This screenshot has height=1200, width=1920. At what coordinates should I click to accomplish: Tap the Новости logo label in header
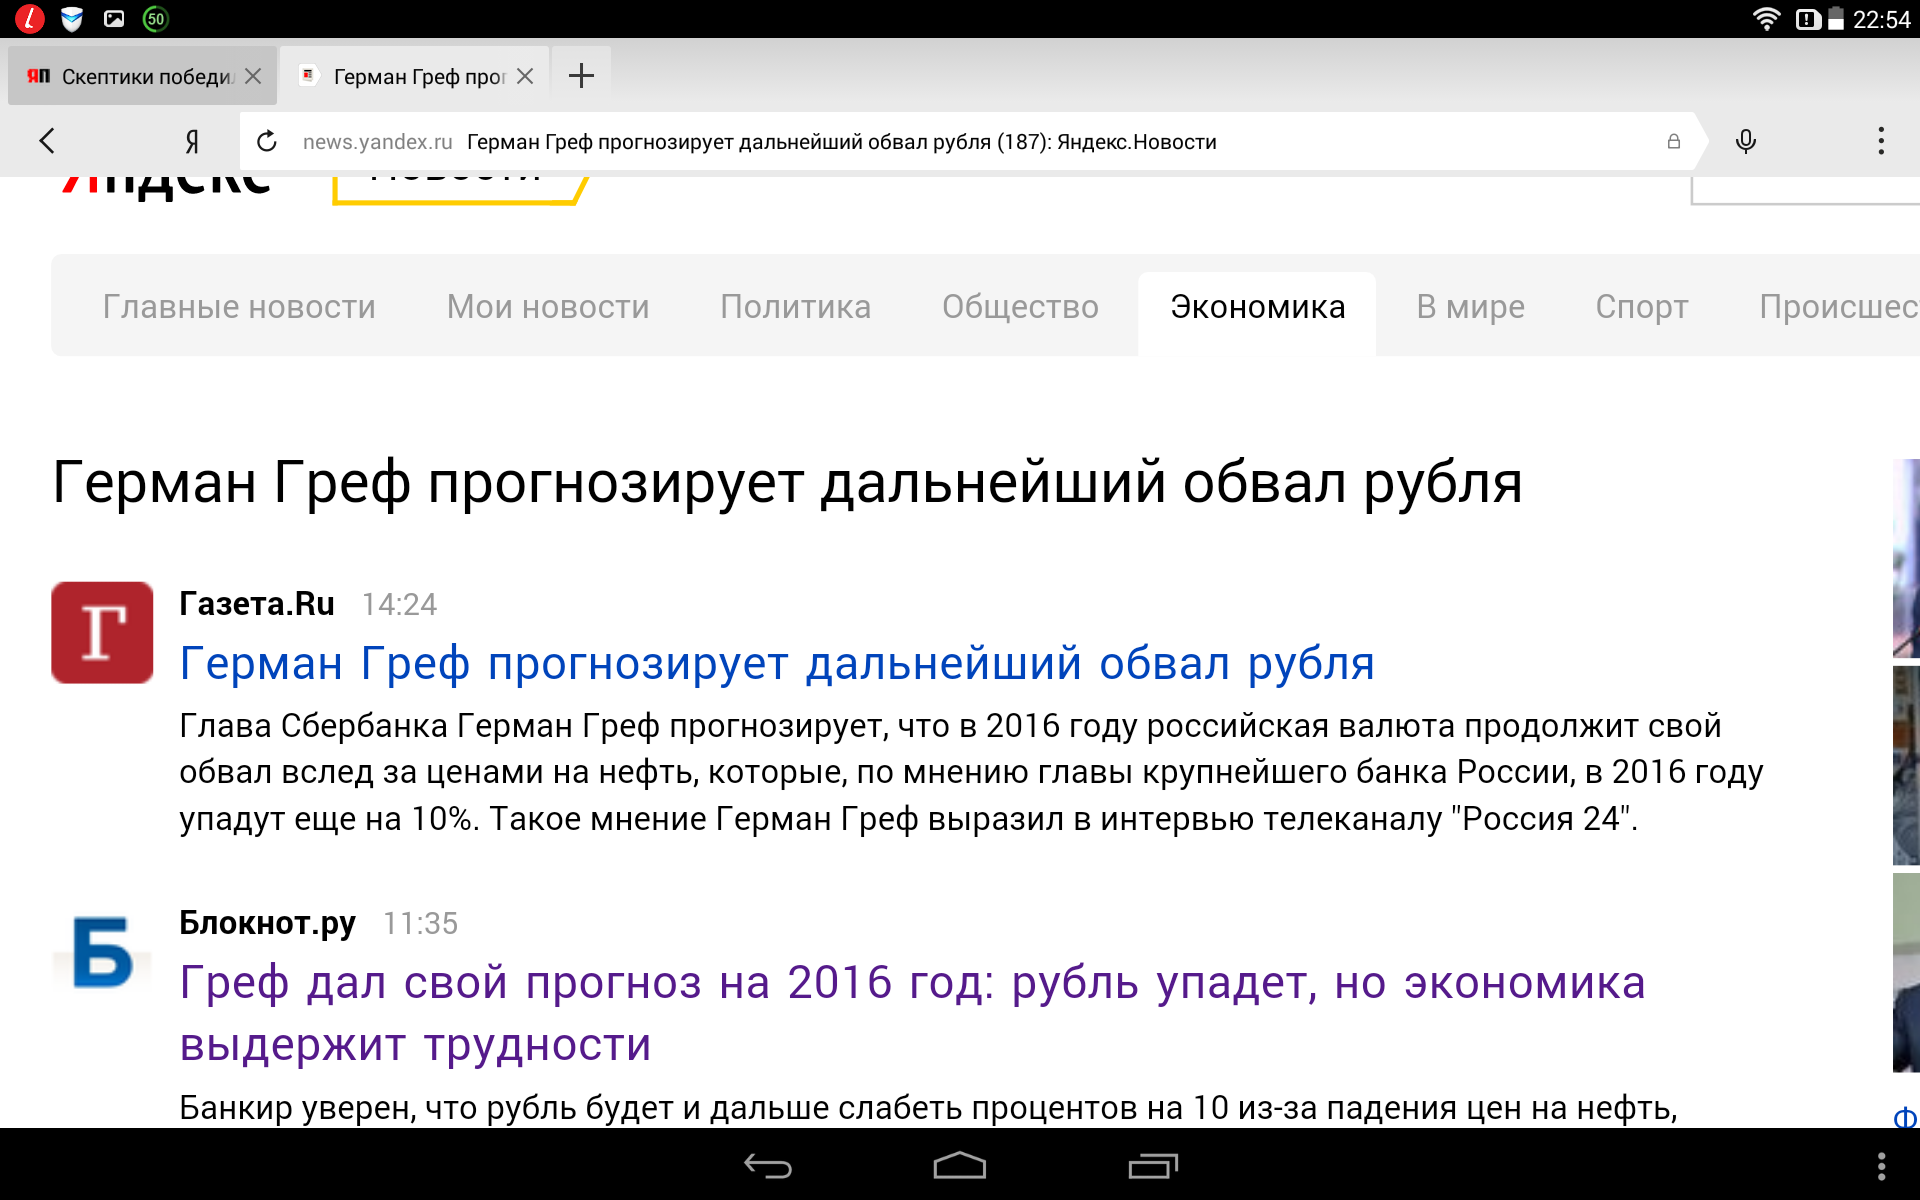tap(460, 190)
